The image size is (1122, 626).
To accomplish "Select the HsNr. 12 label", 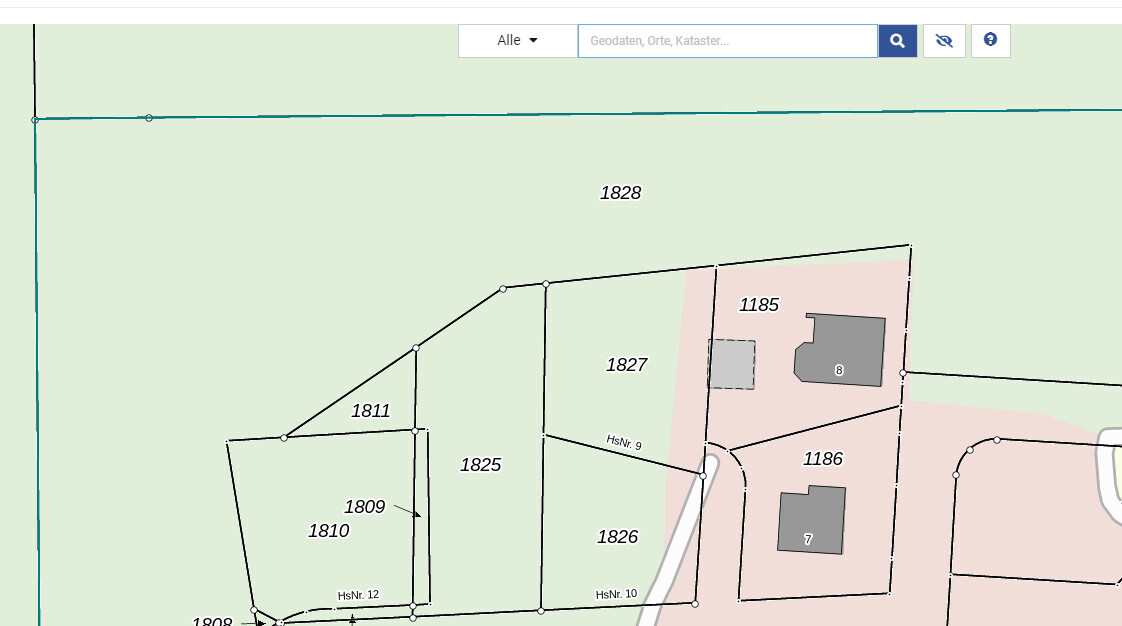I will pyautogui.click(x=358, y=595).
